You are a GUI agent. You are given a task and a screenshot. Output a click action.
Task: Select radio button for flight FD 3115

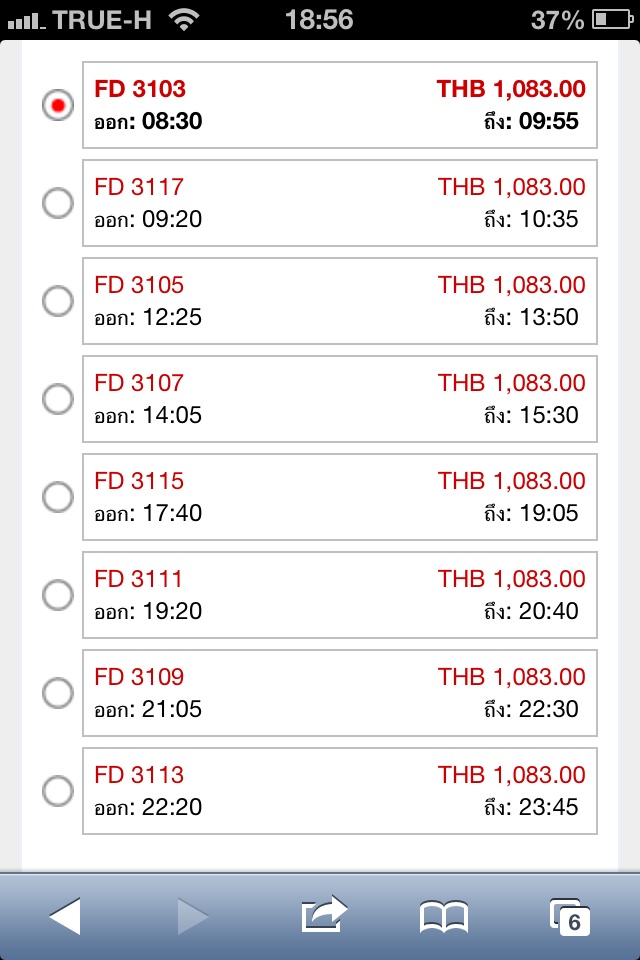(58, 497)
